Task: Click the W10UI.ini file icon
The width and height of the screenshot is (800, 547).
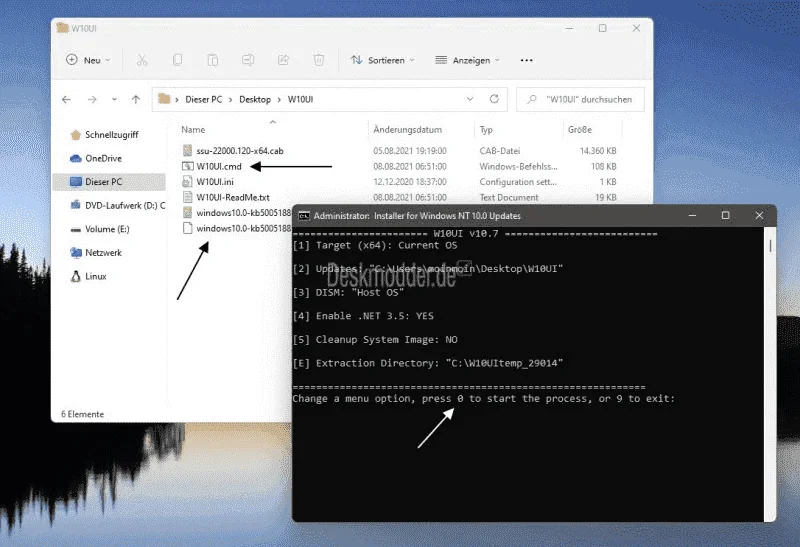Action: tap(188, 182)
